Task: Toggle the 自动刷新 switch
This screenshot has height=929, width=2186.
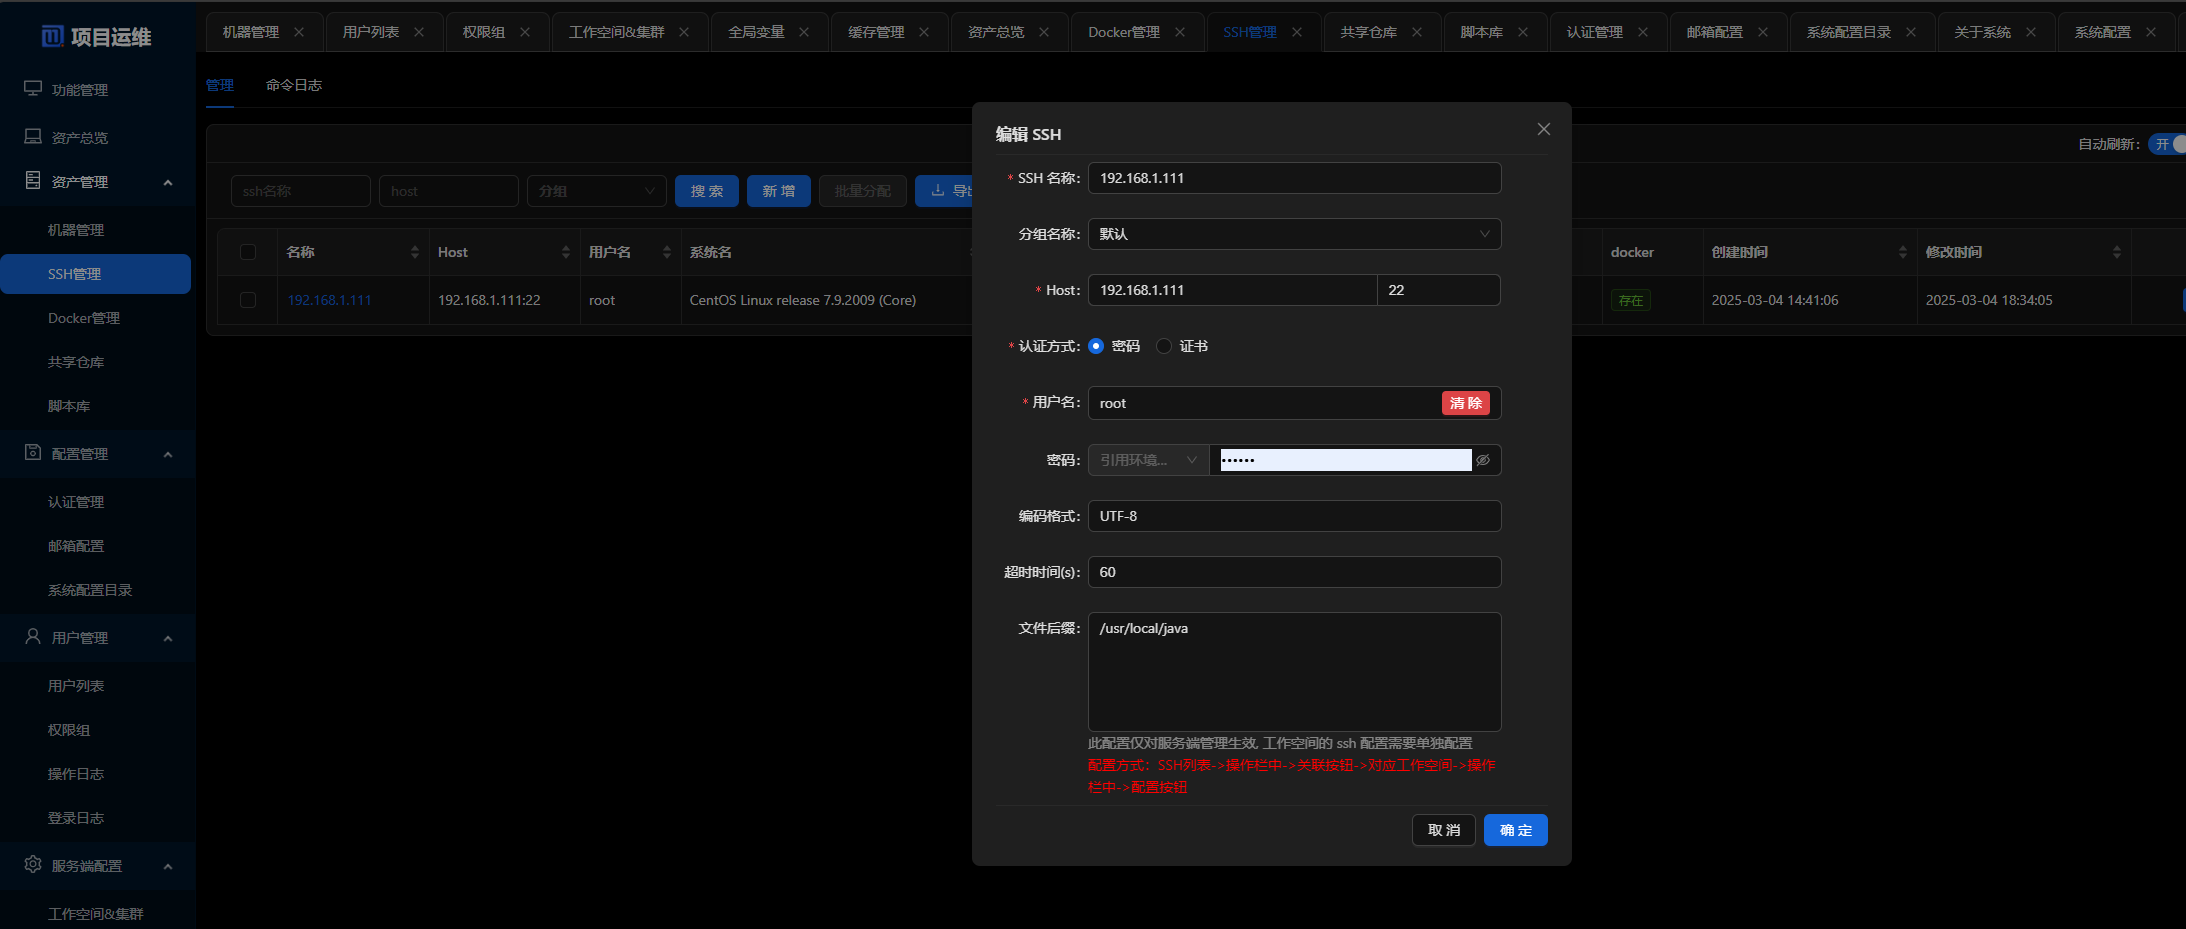Action: (x=2168, y=144)
